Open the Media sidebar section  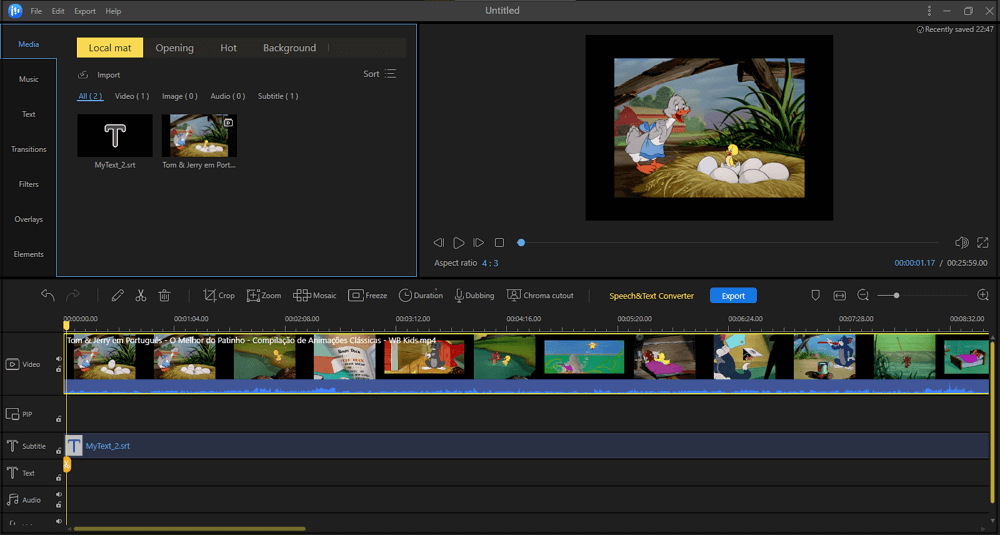(29, 44)
